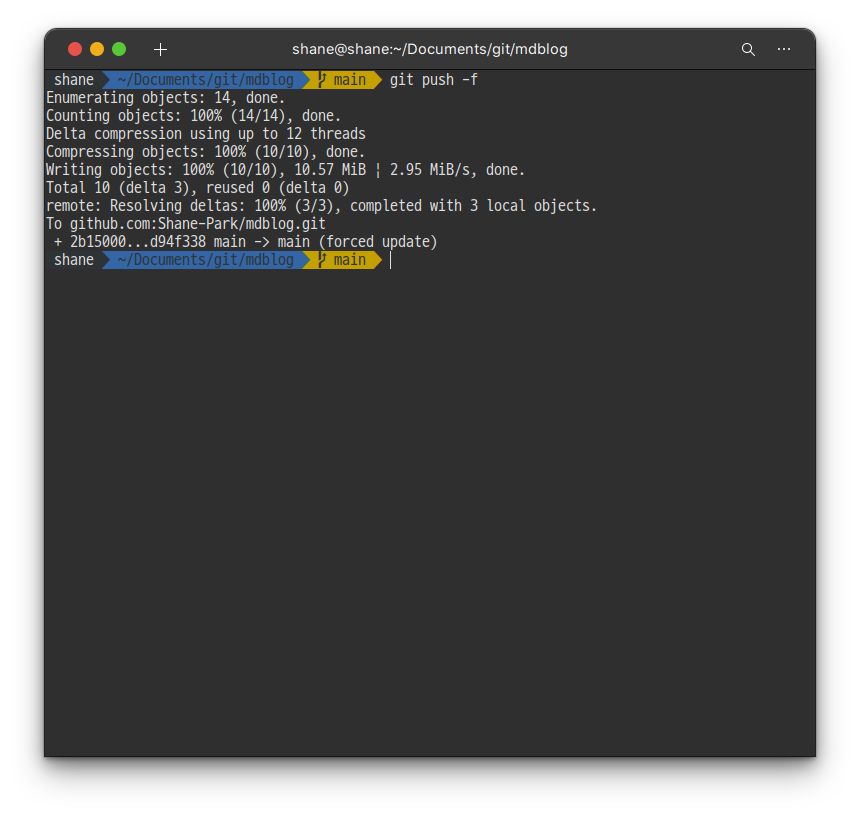Click the 'remote: Resolving deltas' line

(321, 206)
